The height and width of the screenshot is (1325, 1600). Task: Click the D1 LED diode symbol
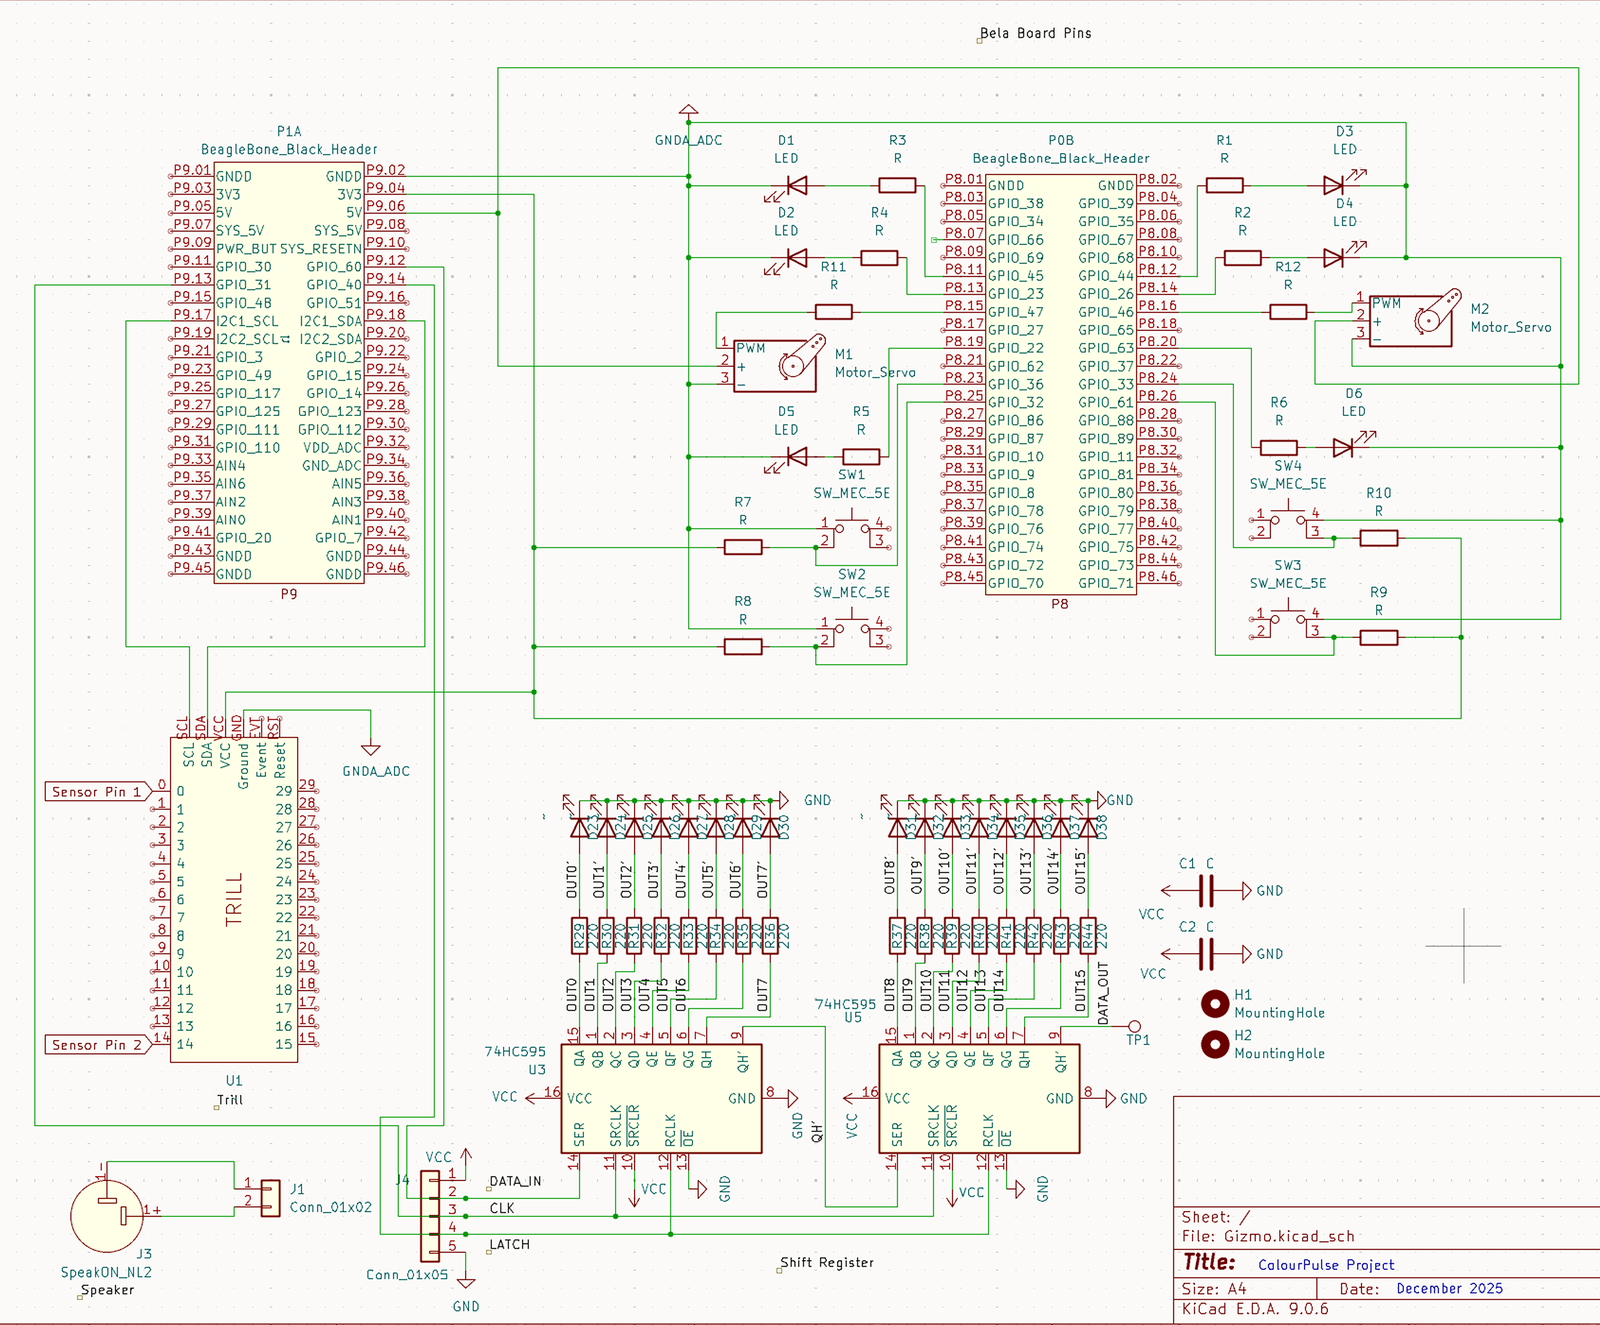[x=796, y=185]
